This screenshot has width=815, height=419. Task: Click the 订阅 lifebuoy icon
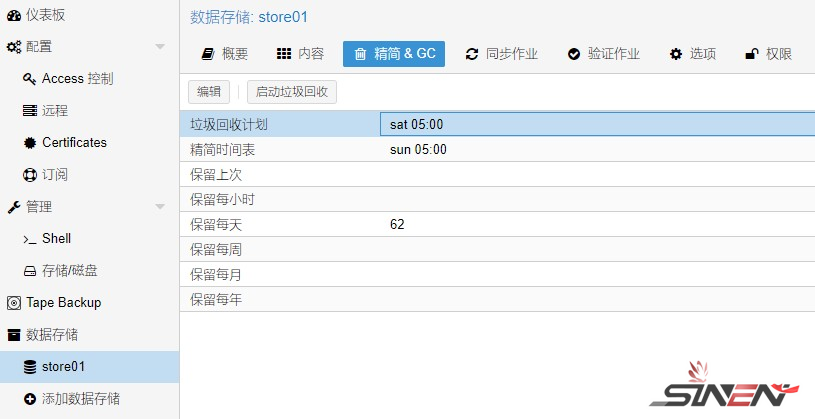click(30, 175)
